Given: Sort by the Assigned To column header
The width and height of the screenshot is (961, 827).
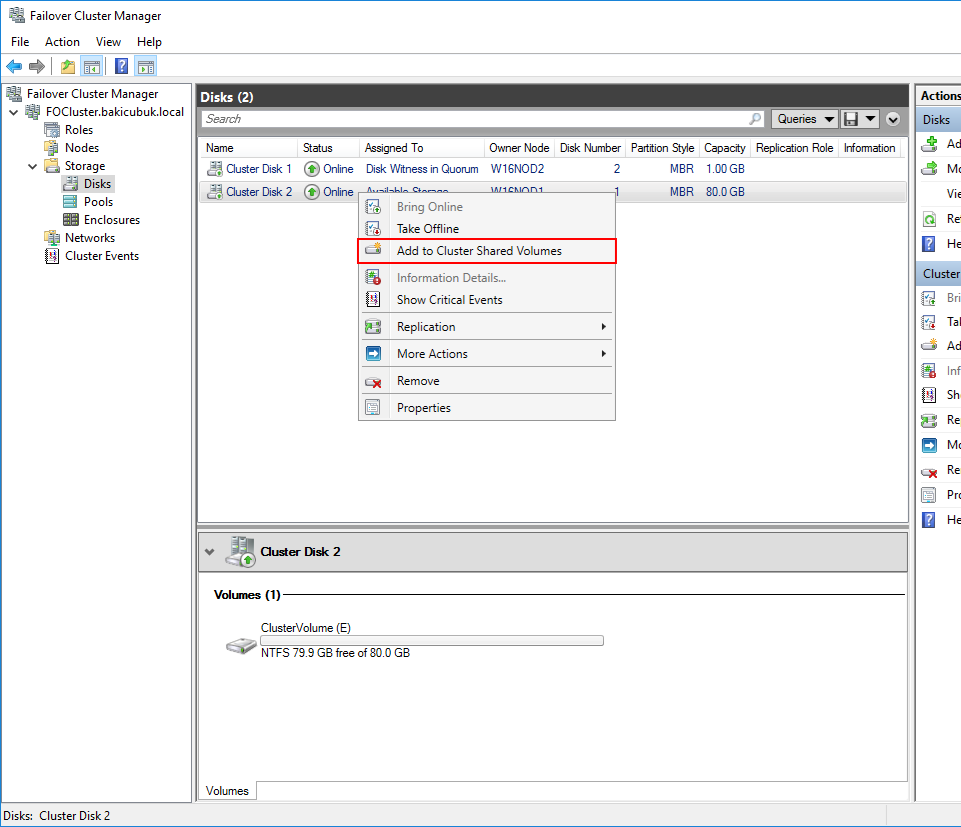Looking at the screenshot, I should click(421, 148).
